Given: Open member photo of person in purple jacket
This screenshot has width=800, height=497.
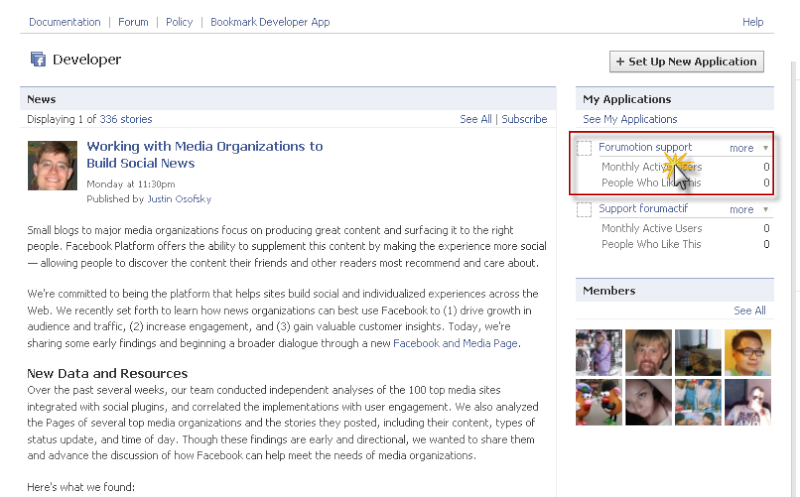Looking at the screenshot, I should [x=599, y=353].
